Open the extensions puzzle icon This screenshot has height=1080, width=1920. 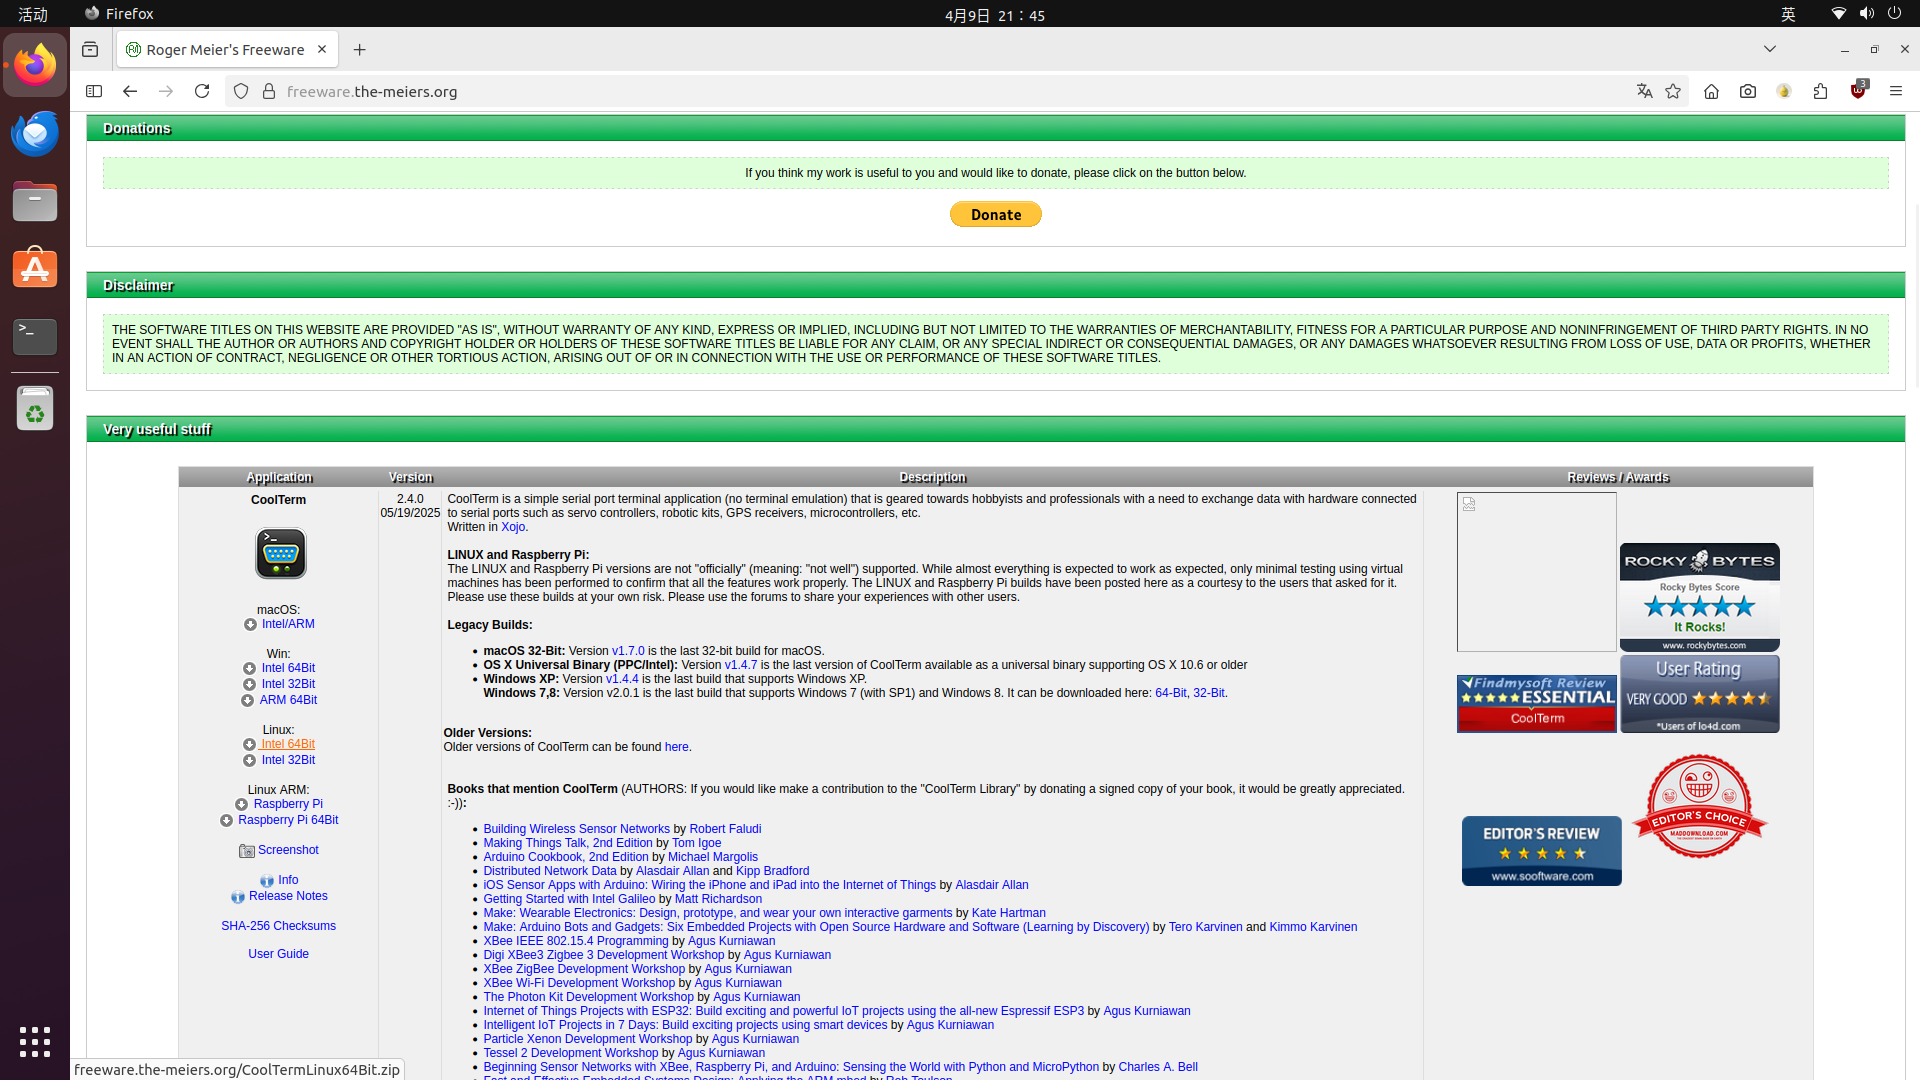pos(1820,91)
